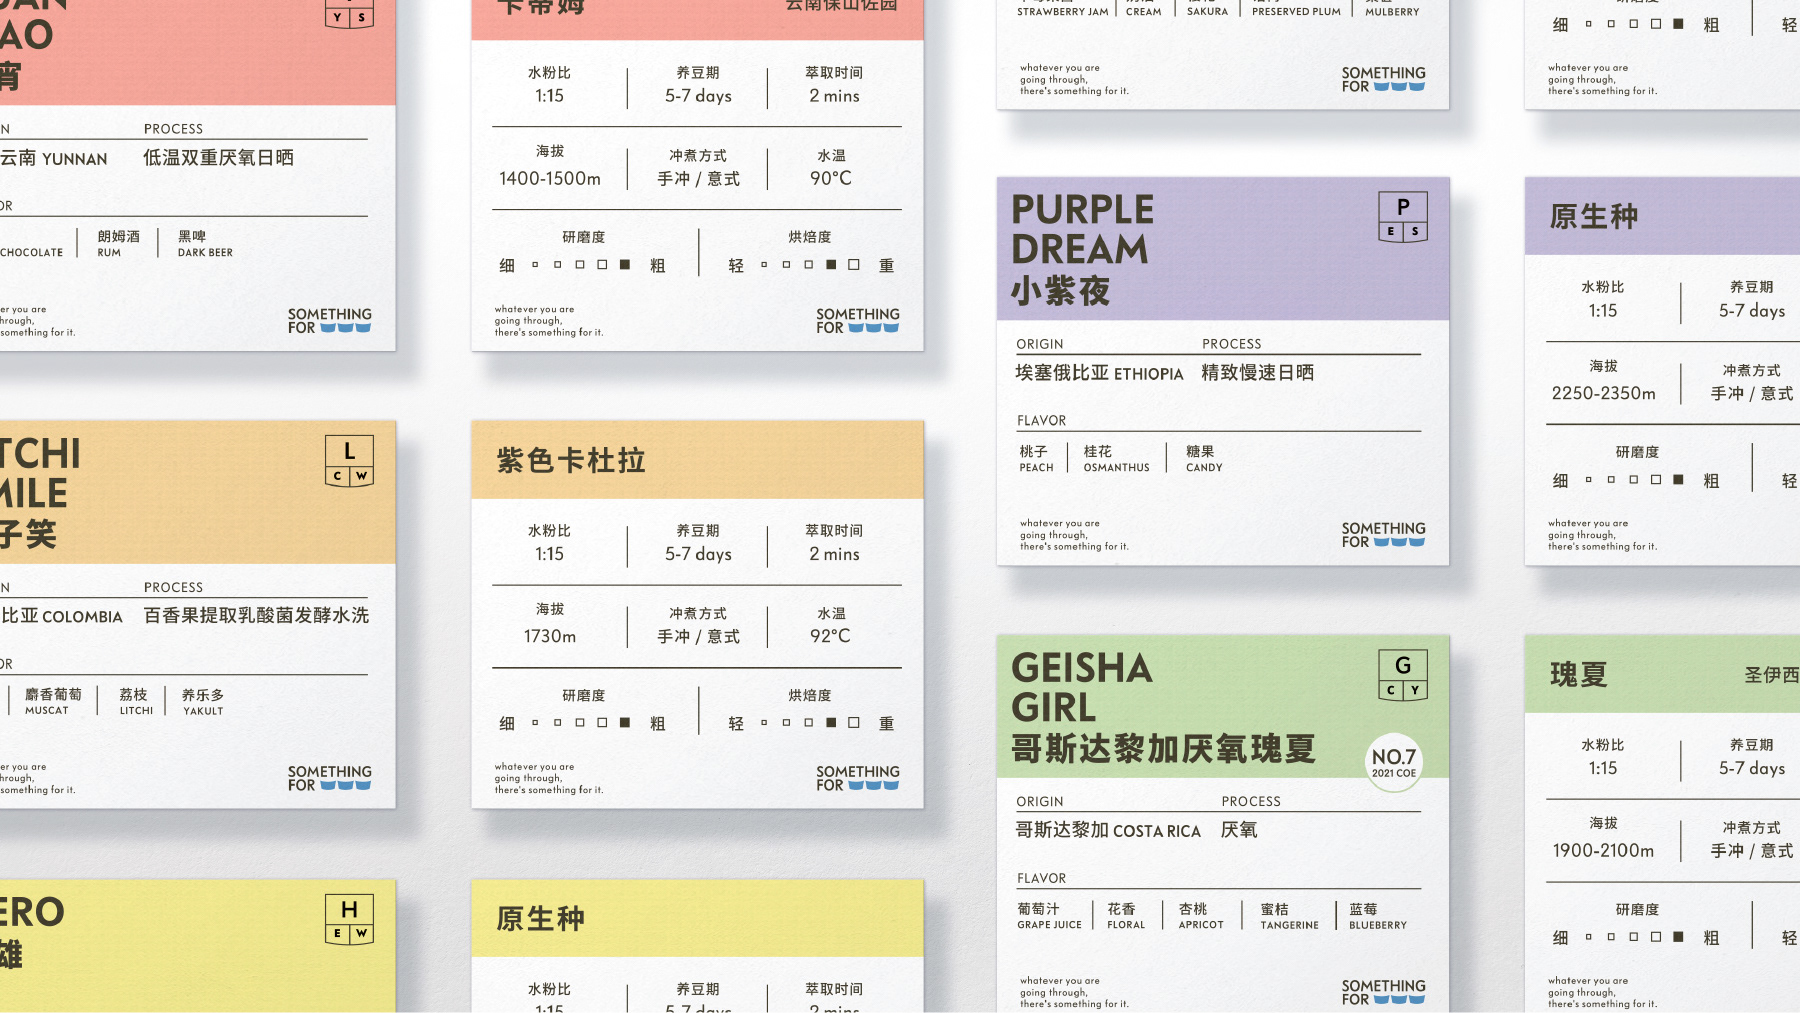Viewport: 1800px width, 1013px height.
Task: Click the Something For logo on Geisha Girl card
Action: 1384,992
